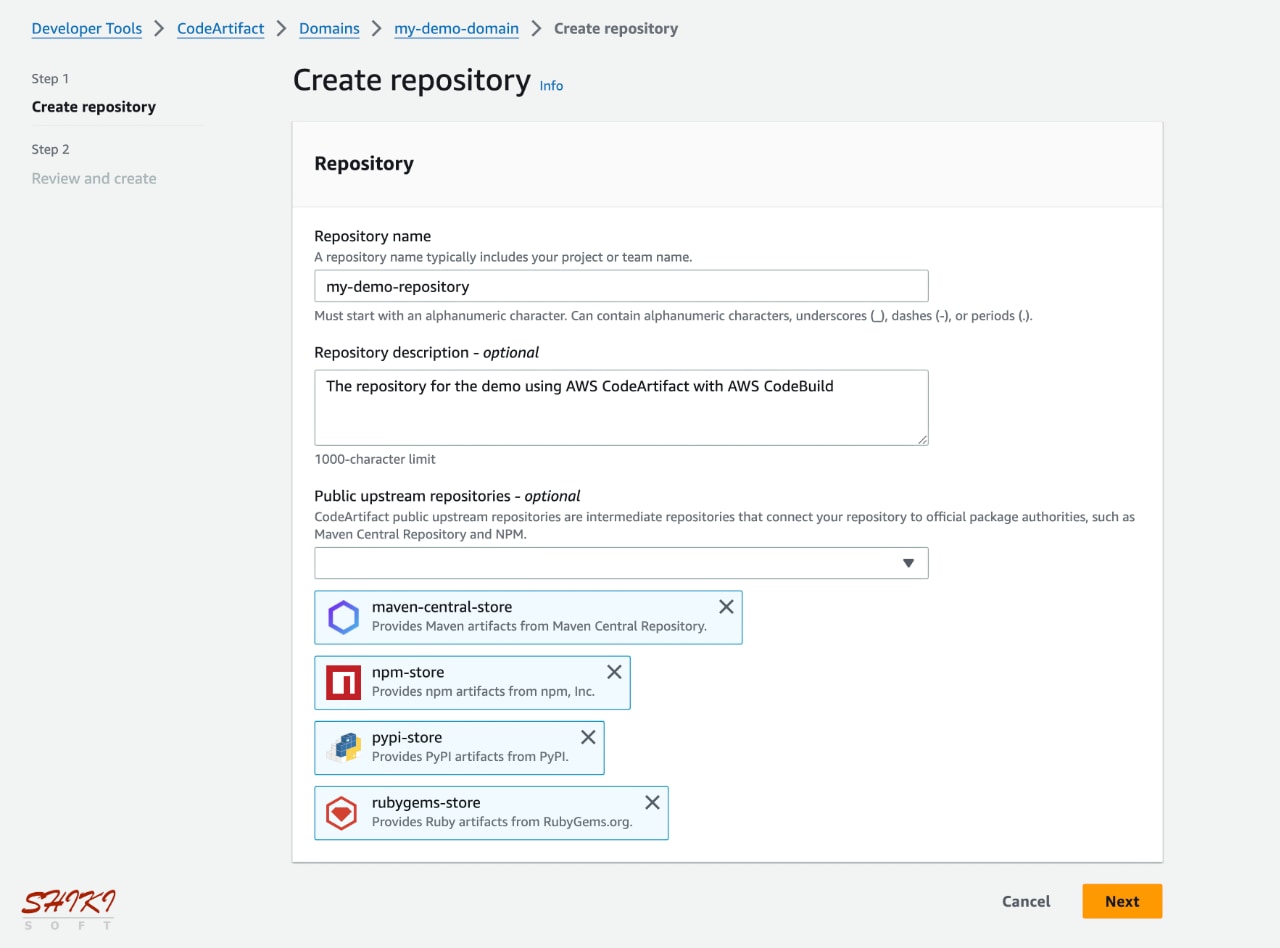Screen dimensions: 1280x948
Task: Remove the npm-store upstream repository
Action: [x=614, y=672]
